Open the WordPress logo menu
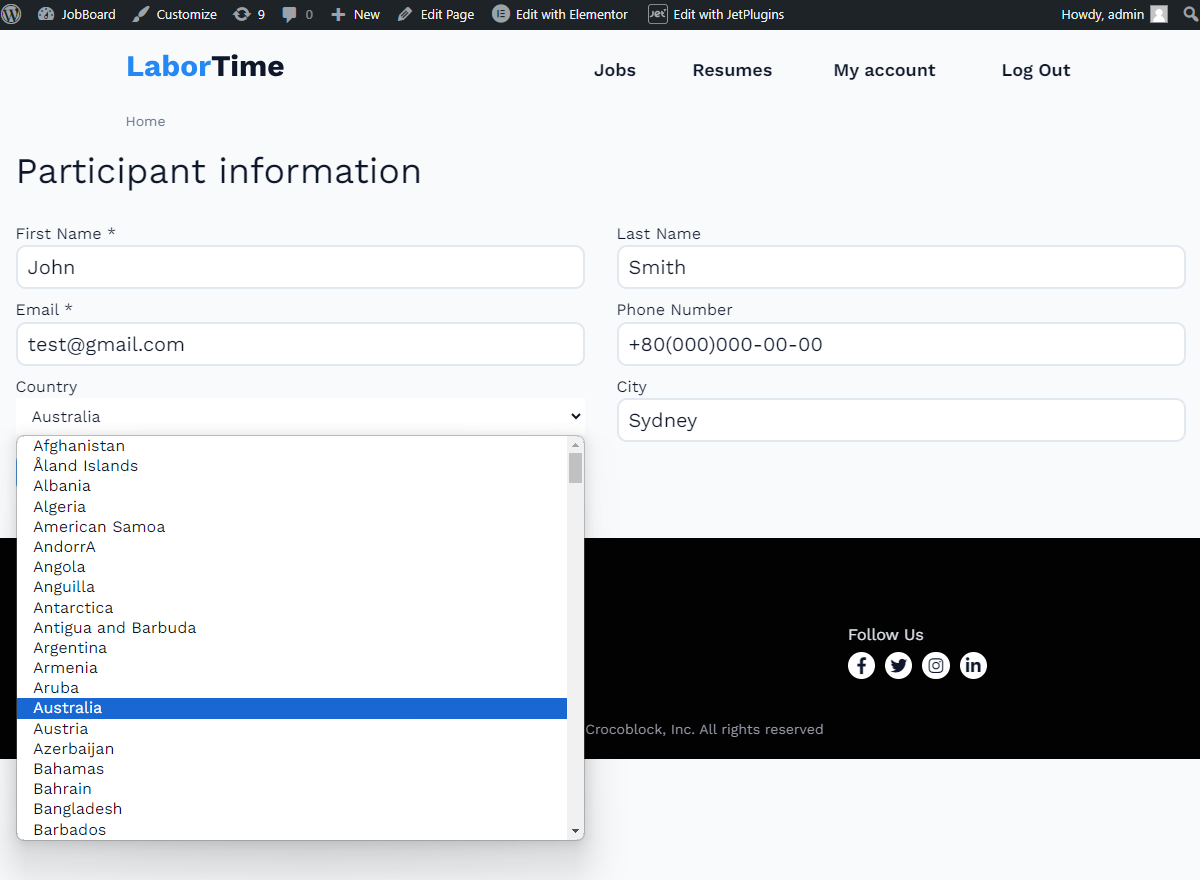1200x880 pixels. pyautogui.click(x=11, y=14)
